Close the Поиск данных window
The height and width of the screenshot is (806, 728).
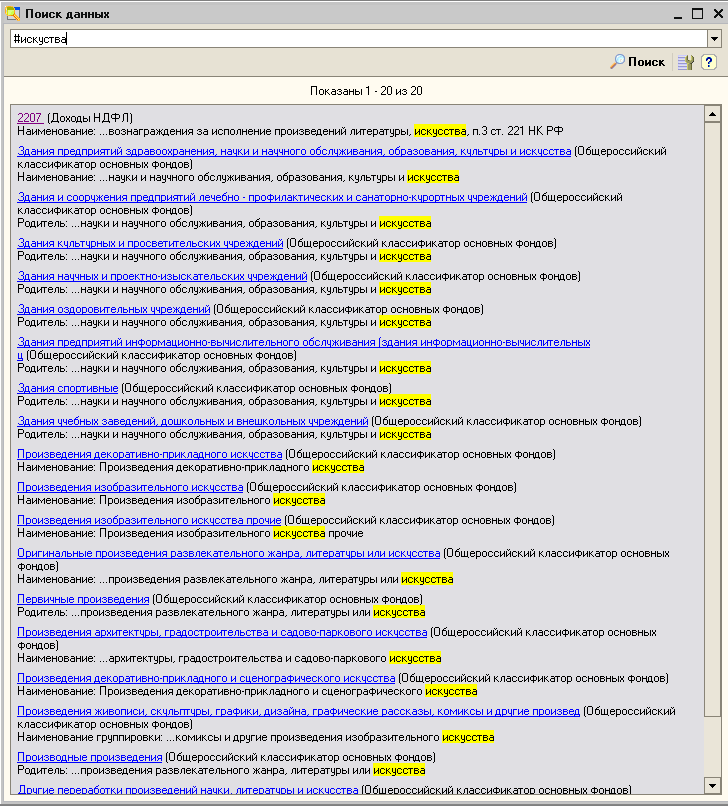point(716,14)
